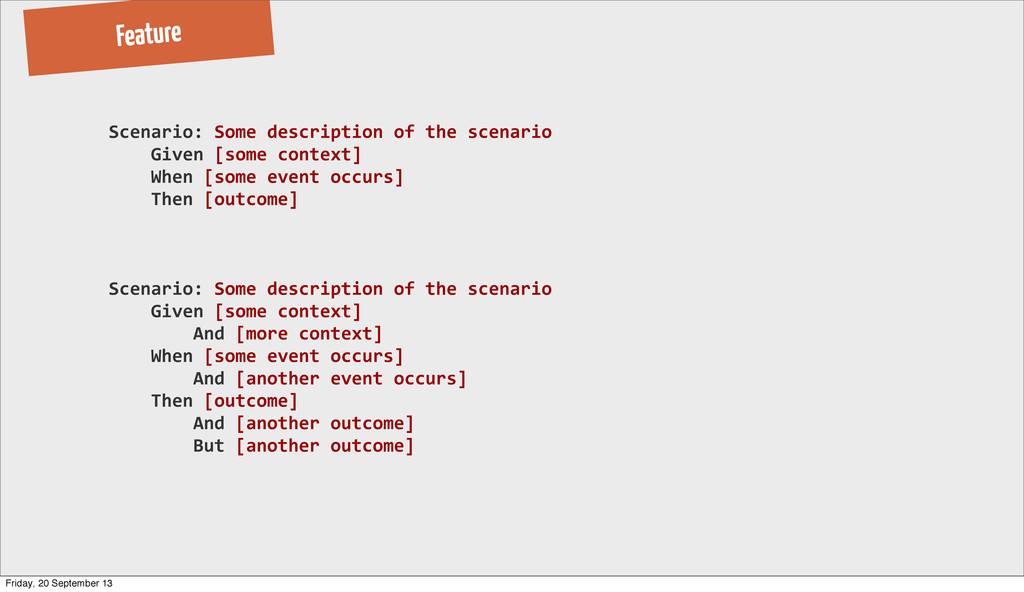1024x592 pixels.
Task: Select the first scenario description text
Action: point(383,132)
